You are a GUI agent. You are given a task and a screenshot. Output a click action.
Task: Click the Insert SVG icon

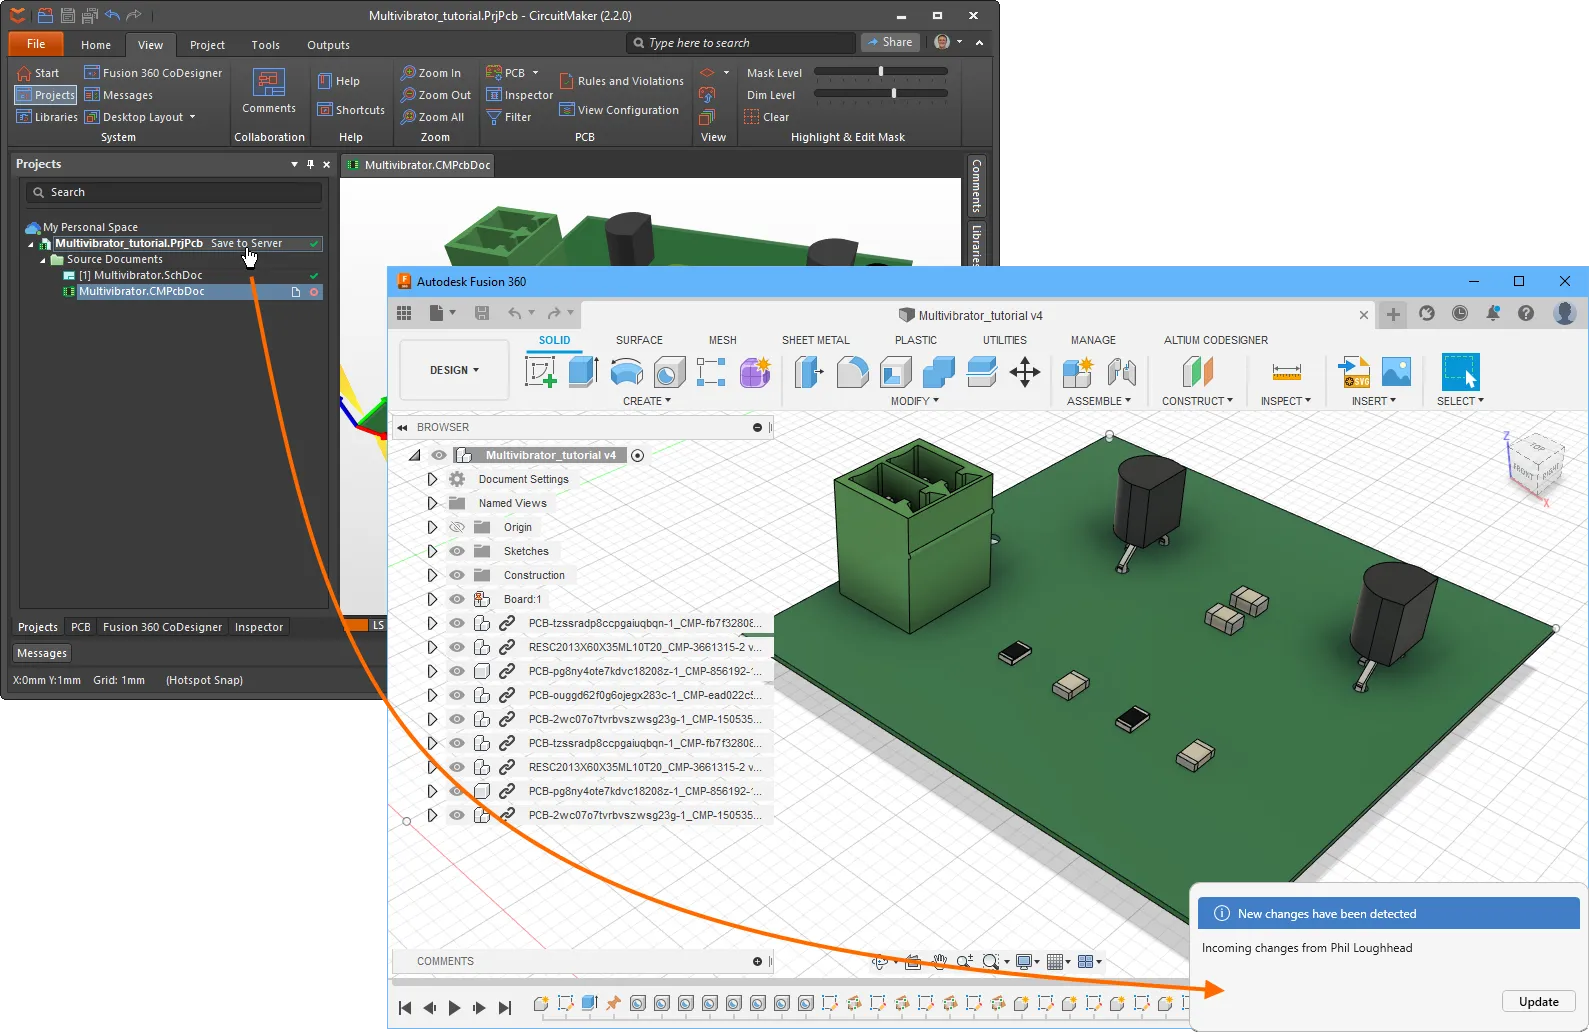click(x=1354, y=372)
